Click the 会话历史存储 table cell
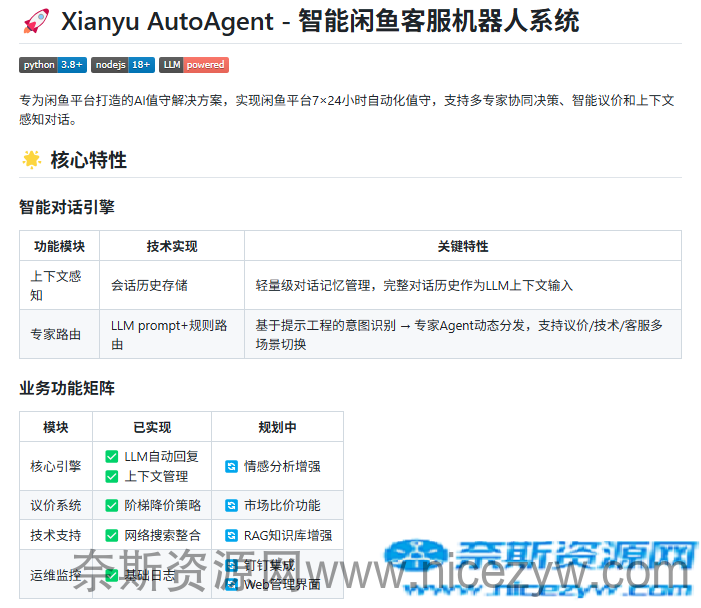Screen dimensions: 701x608 [x=172, y=285]
